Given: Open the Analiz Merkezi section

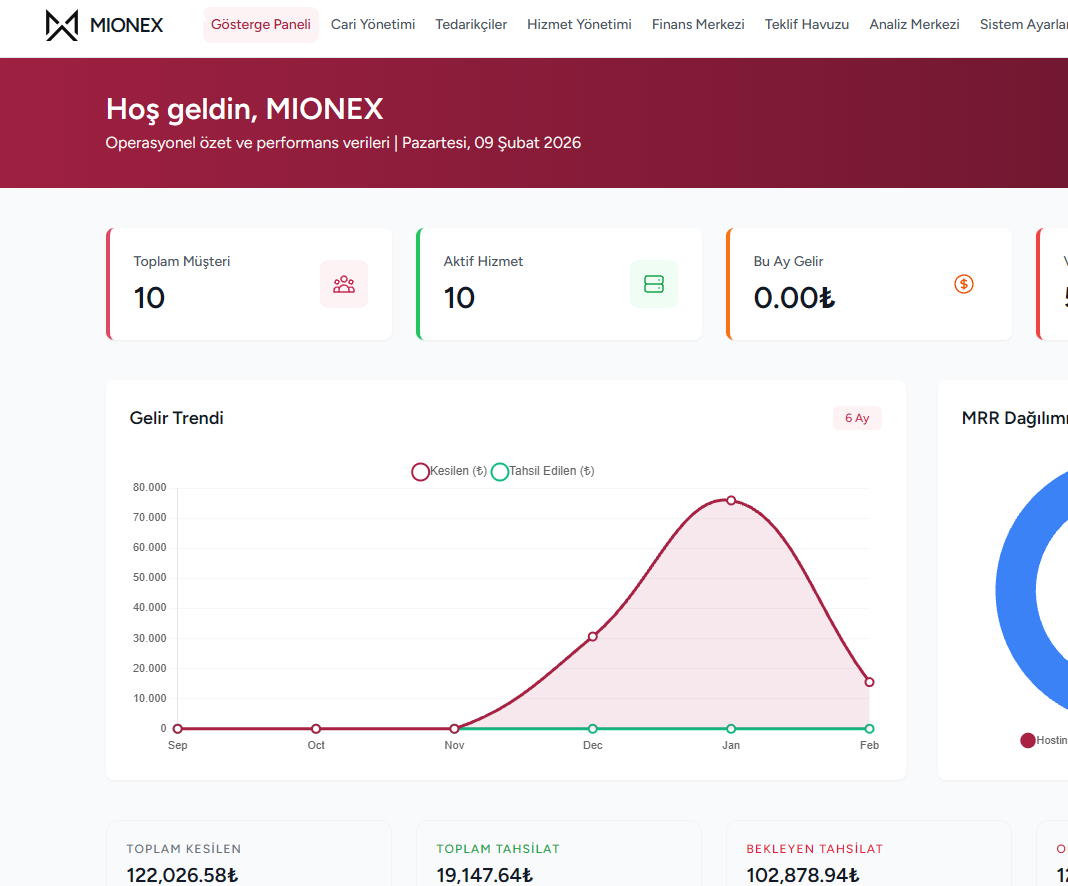Looking at the screenshot, I should [913, 24].
